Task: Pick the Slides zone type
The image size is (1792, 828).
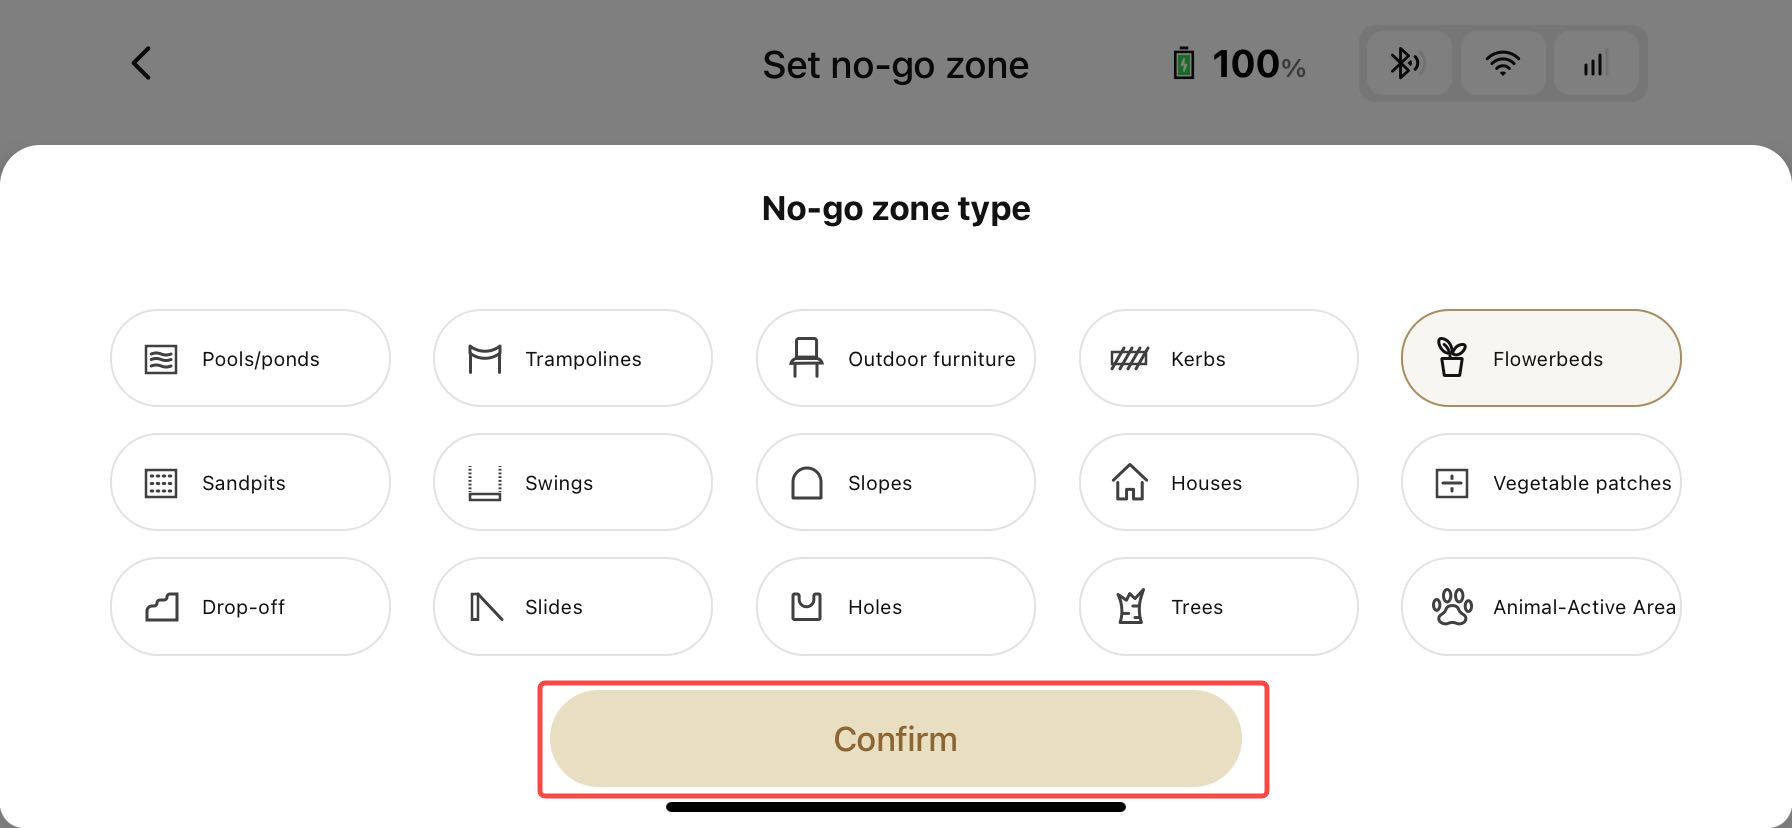Action: tap(573, 606)
